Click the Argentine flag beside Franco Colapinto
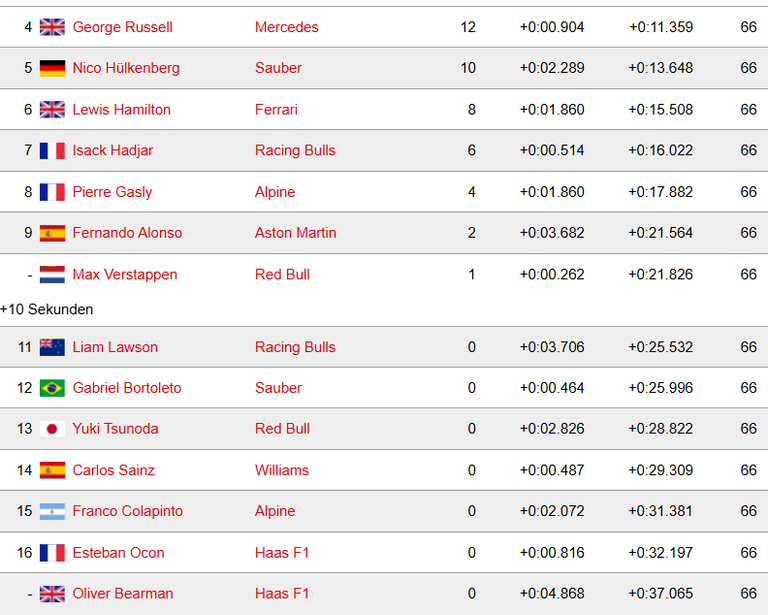This screenshot has width=768, height=615. 52,511
